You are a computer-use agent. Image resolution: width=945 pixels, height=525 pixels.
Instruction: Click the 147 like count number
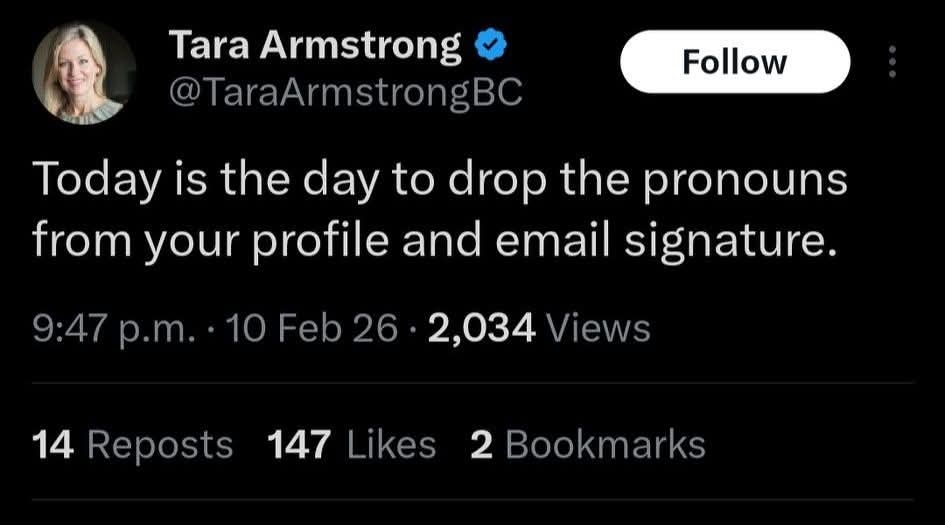pos(300,445)
